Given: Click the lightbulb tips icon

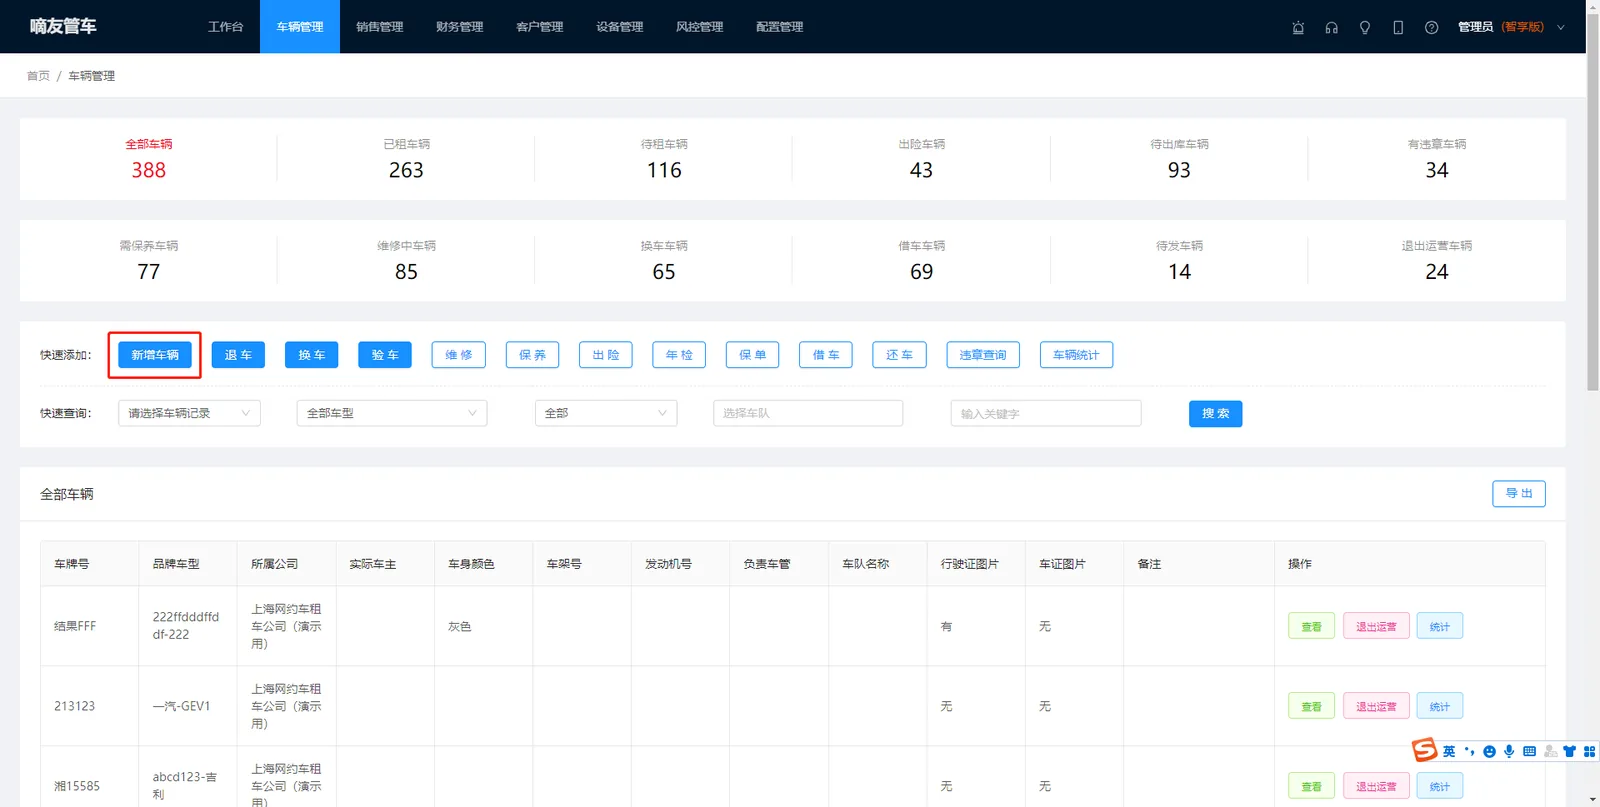Looking at the screenshot, I should (x=1365, y=27).
